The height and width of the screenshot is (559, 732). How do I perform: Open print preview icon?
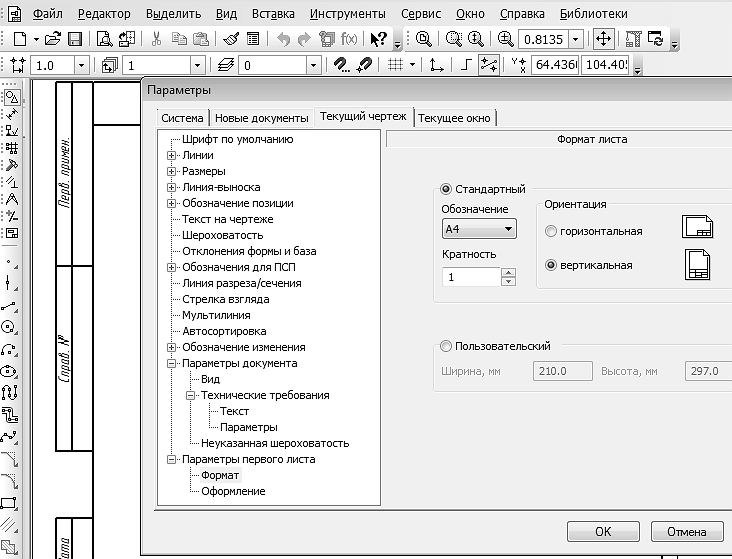[105, 39]
